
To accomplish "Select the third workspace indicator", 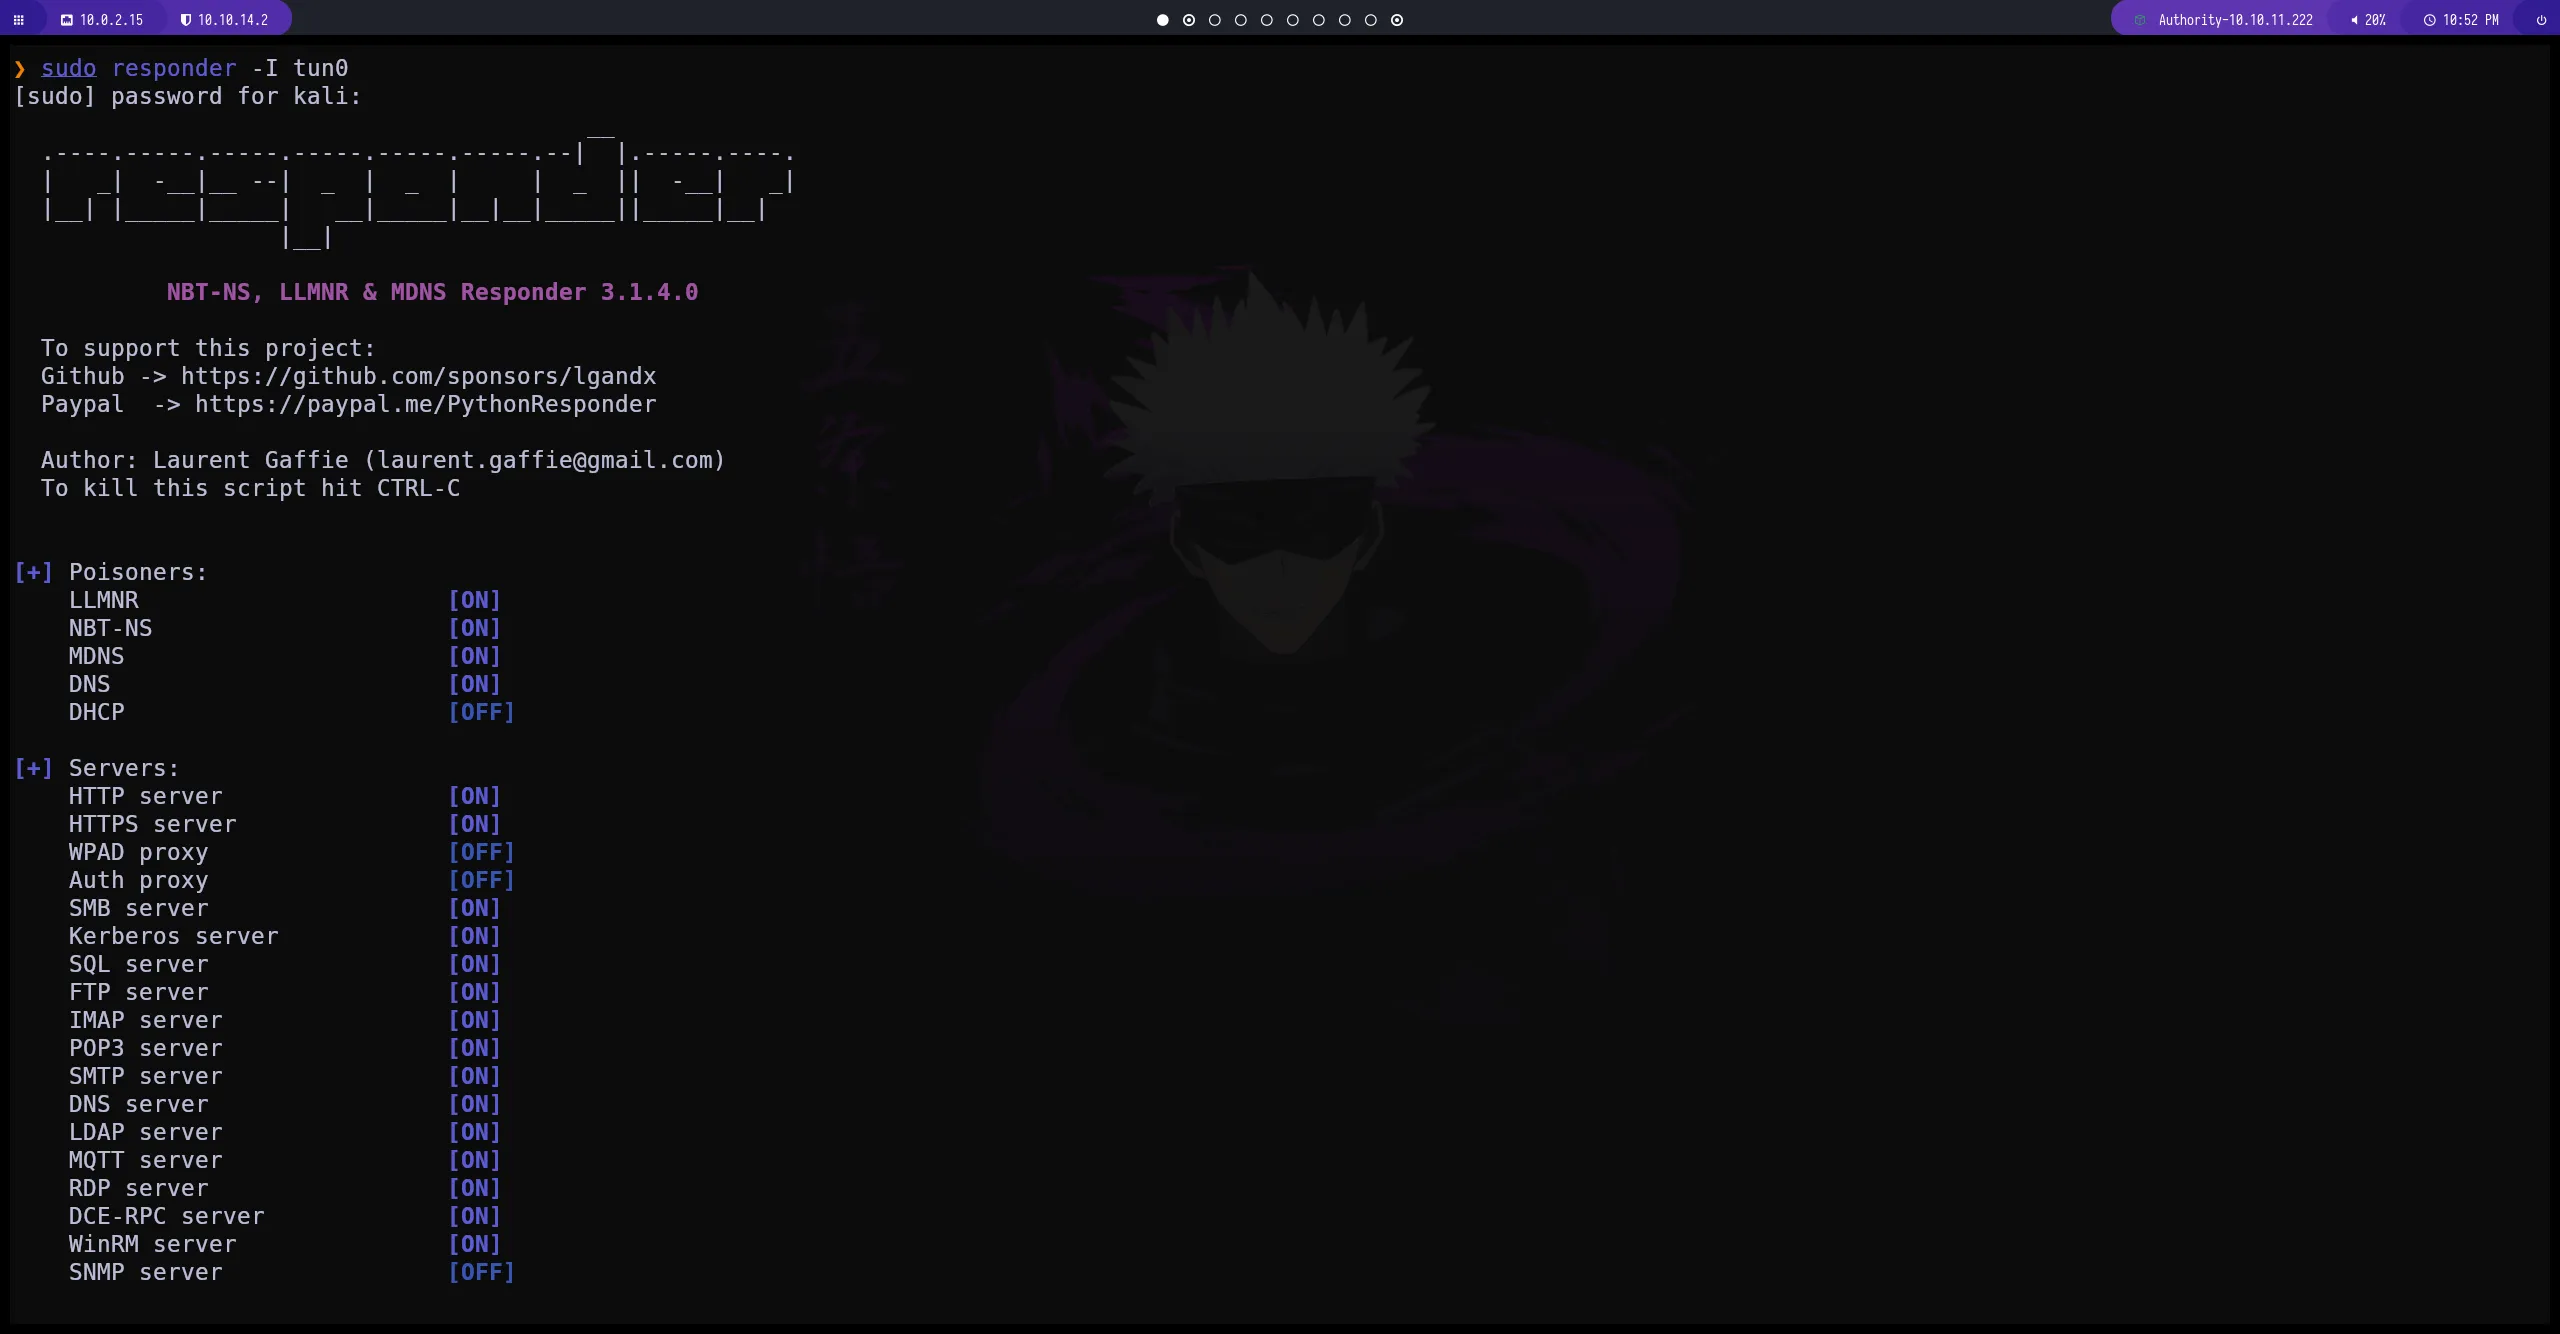I will pos(1215,20).
